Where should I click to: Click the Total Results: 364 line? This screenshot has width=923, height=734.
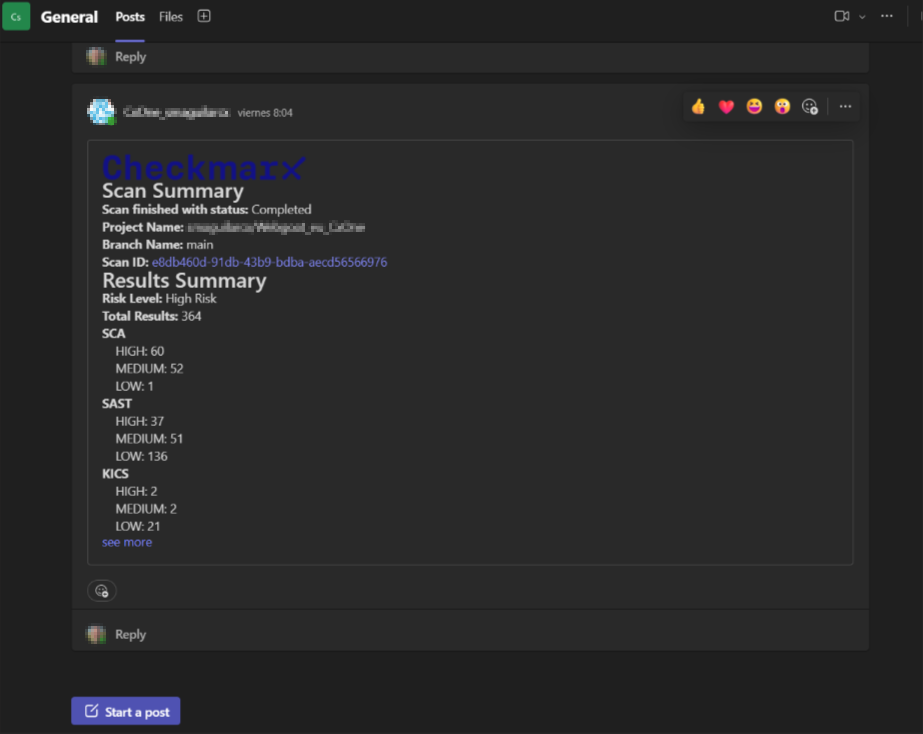pos(152,316)
